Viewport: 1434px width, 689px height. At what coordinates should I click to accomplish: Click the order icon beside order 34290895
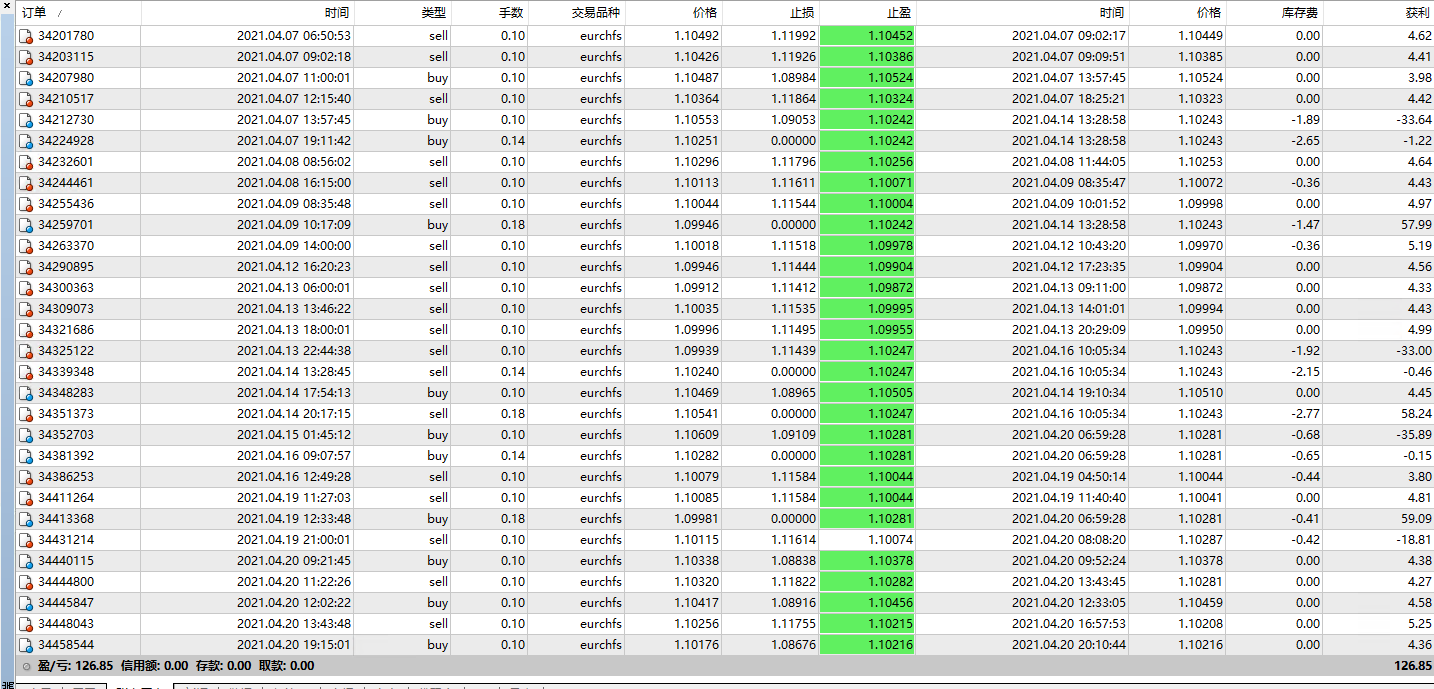click(x=26, y=267)
